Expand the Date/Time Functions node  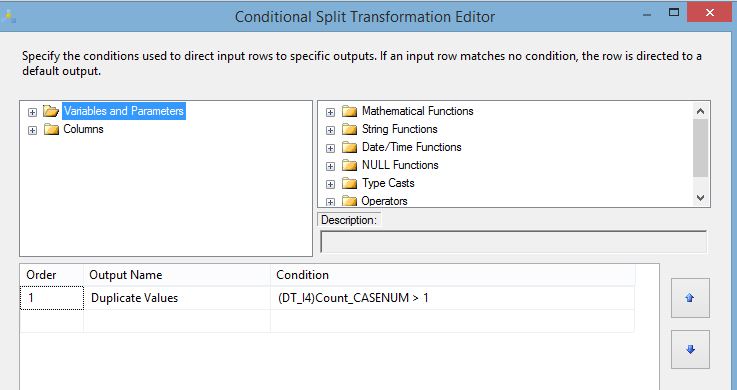coord(330,148)
